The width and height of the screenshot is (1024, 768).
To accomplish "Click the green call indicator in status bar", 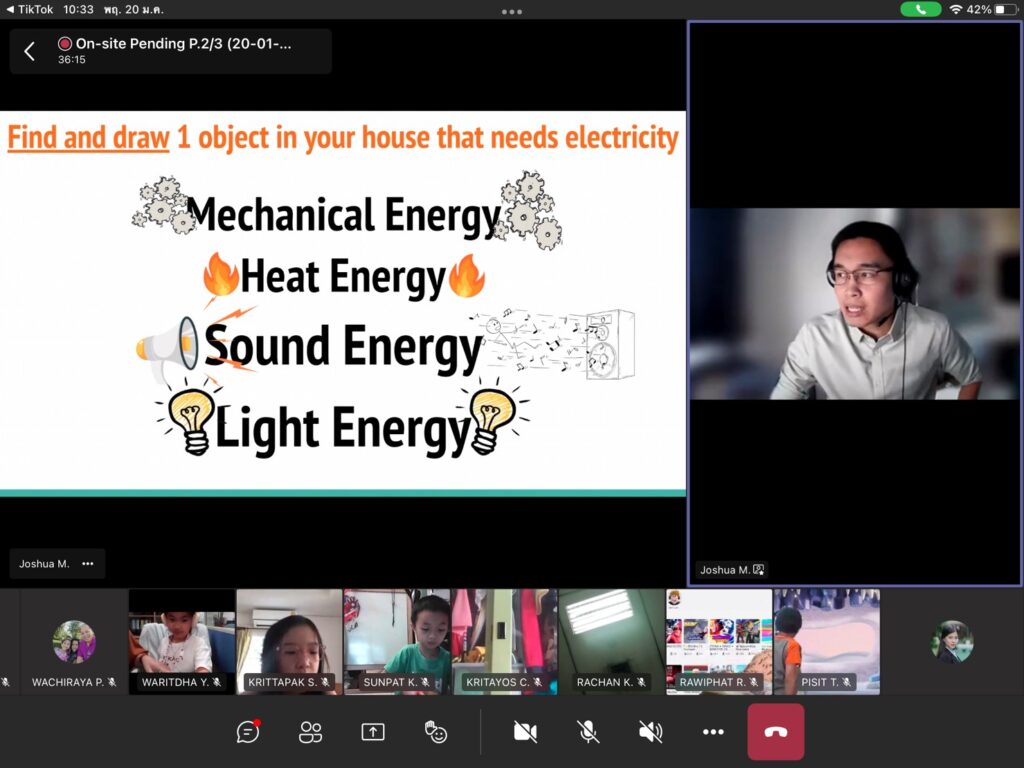I will pyautogui.click(x=920, y=9).
